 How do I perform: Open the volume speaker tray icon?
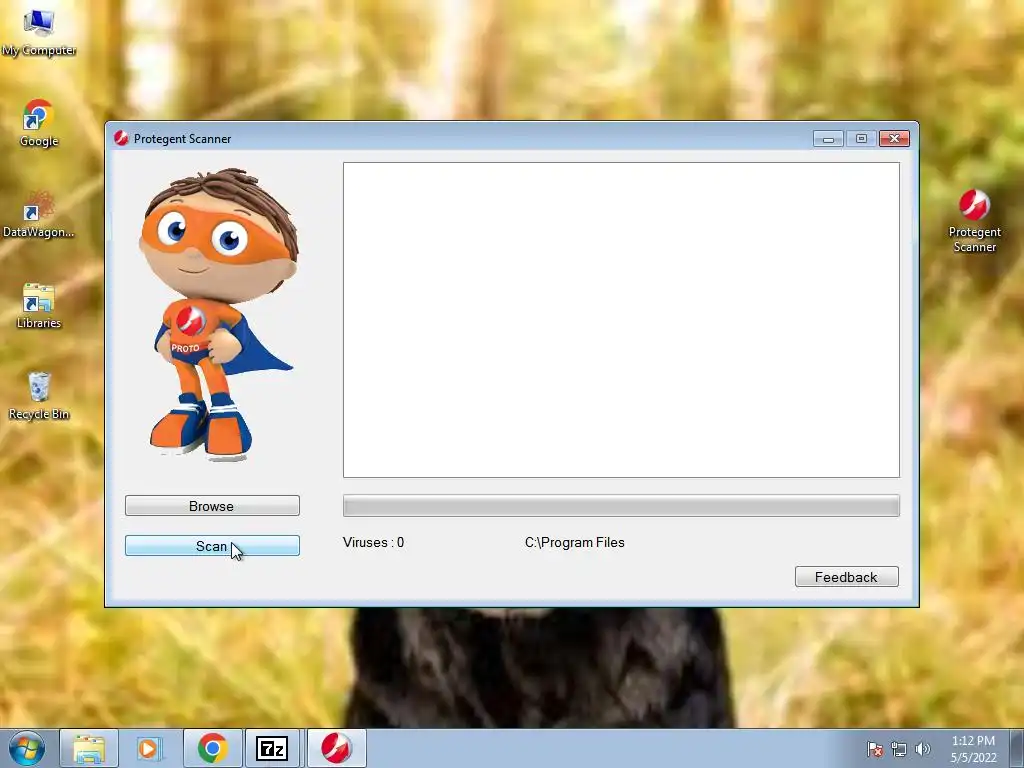click(922, 749)
